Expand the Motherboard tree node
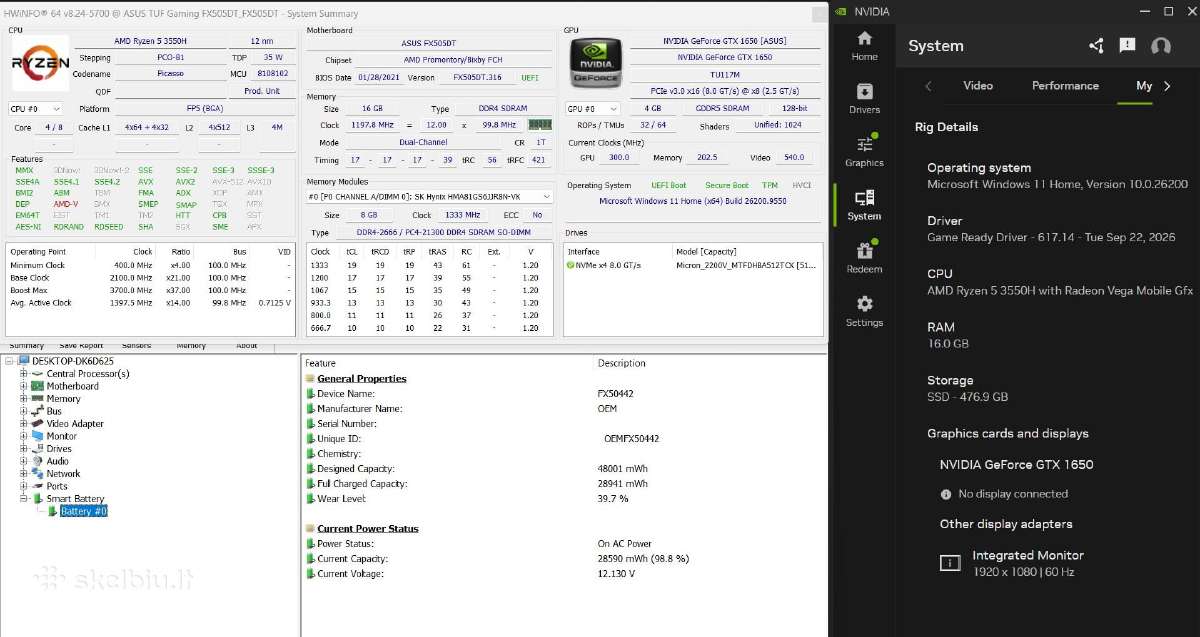 pyautogui.click(x=23, y=386)
